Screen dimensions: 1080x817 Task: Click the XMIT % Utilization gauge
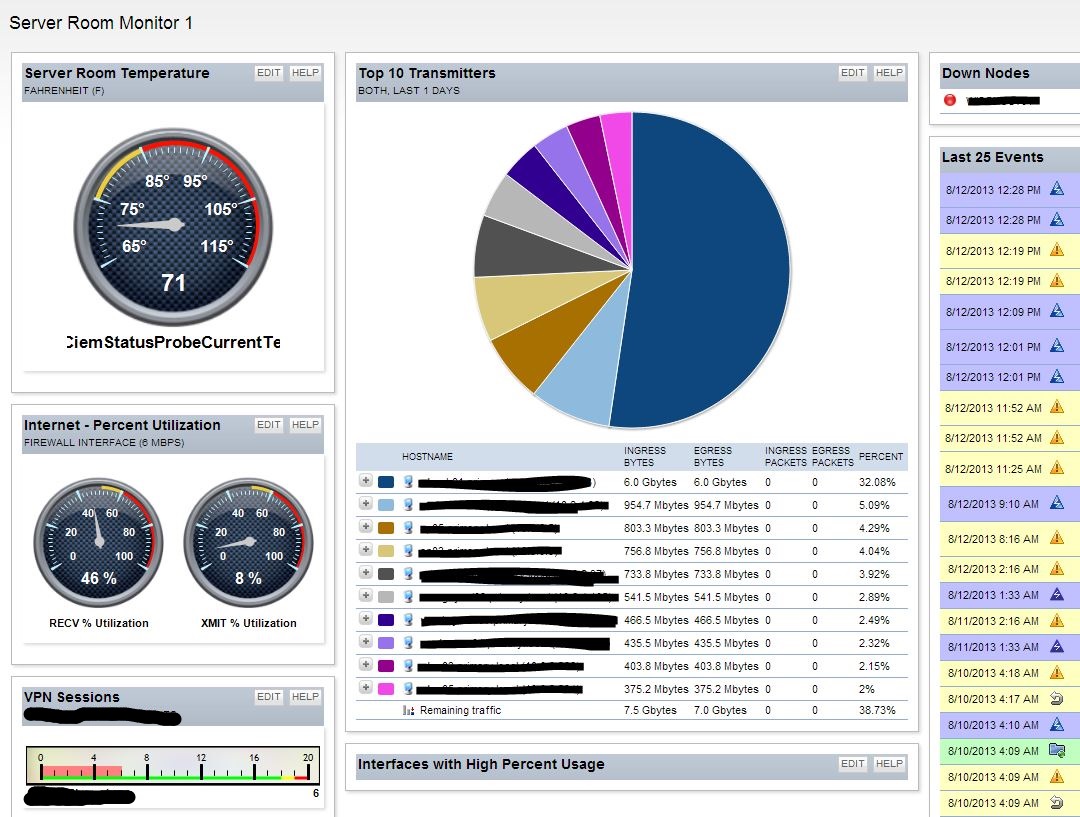click(x=249, y=542)
